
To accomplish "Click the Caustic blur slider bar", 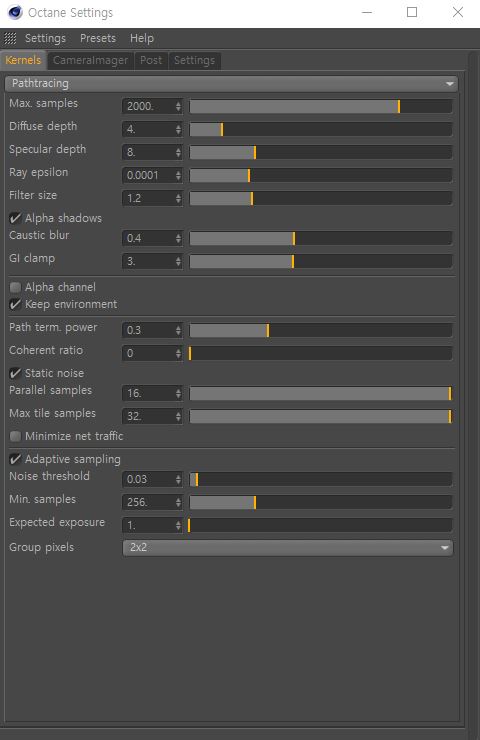I will [x=321, y=238].
